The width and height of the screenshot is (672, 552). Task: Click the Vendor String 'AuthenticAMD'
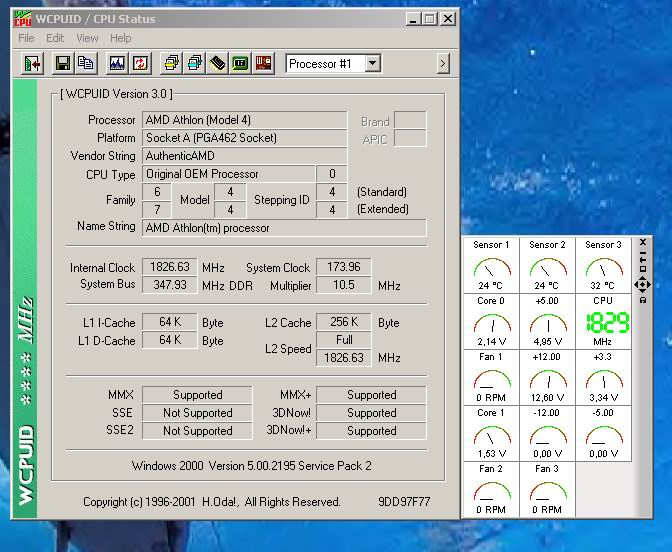[244, 156]
